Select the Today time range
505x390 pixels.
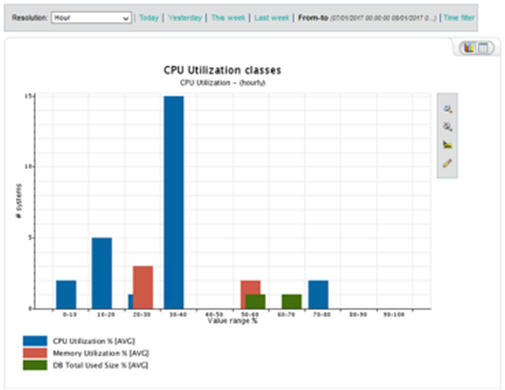click(x=149, y=18)
